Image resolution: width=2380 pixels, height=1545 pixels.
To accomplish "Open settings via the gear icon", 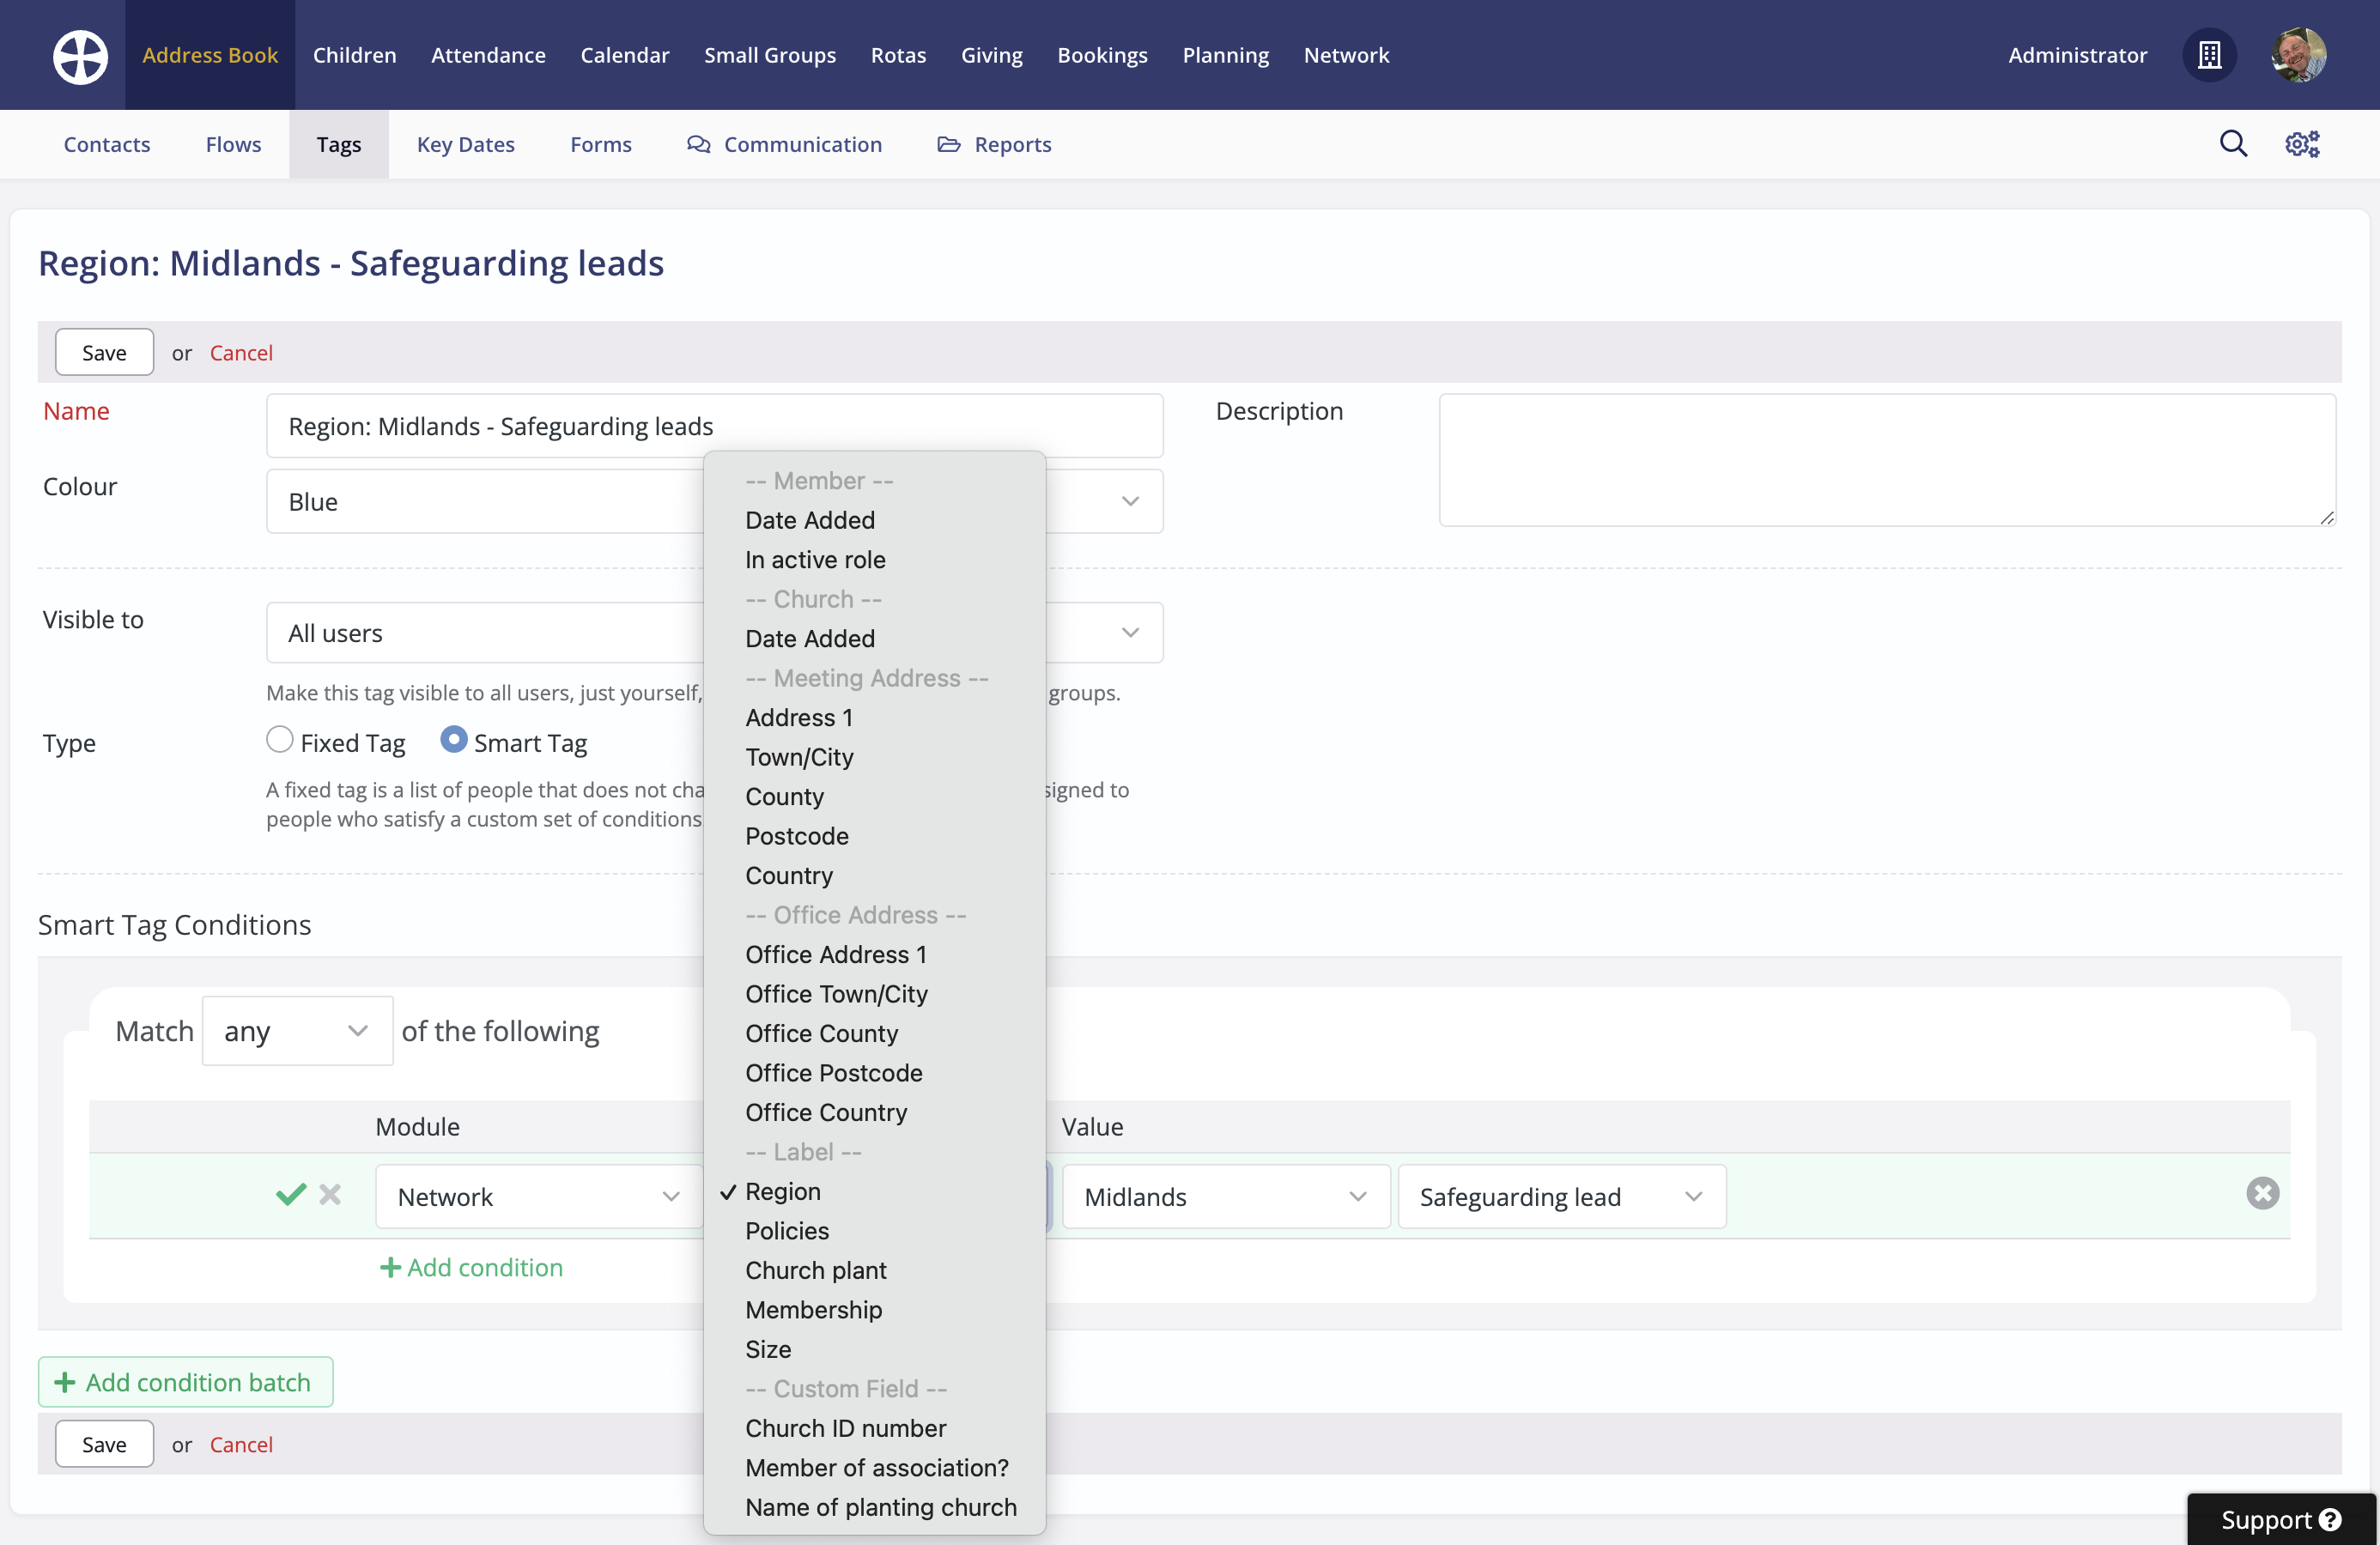I will click(x=2302, y=144).
